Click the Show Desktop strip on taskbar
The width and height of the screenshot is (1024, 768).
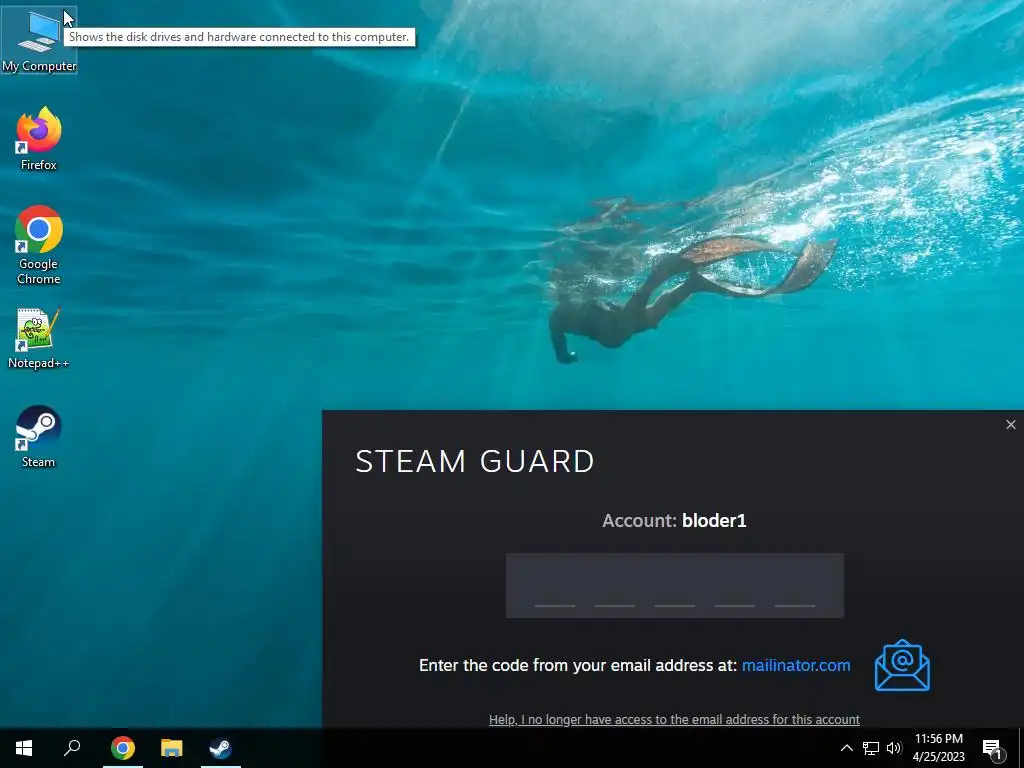(1021, 748)
